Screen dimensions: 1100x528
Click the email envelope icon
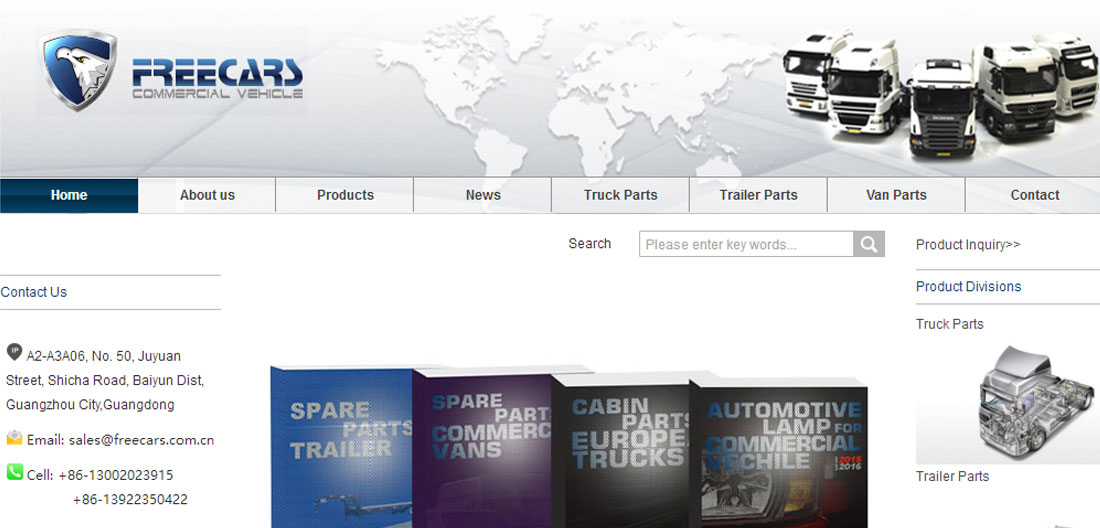pos(14,438)
